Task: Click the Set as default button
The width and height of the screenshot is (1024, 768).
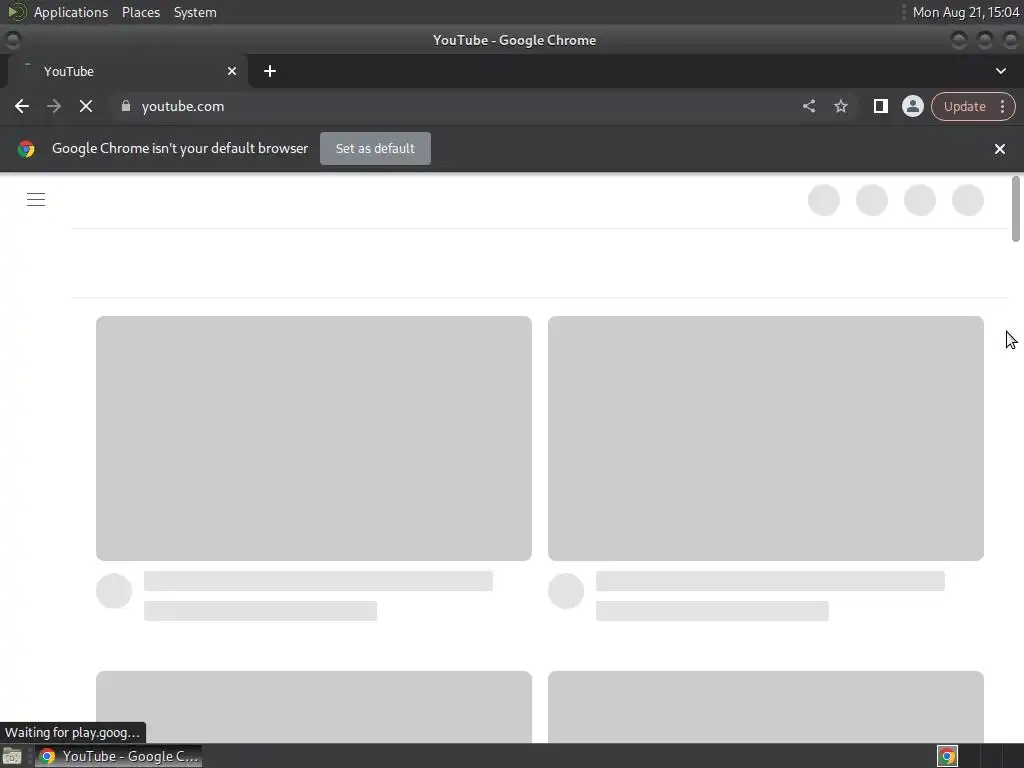Action: point(375,148)
